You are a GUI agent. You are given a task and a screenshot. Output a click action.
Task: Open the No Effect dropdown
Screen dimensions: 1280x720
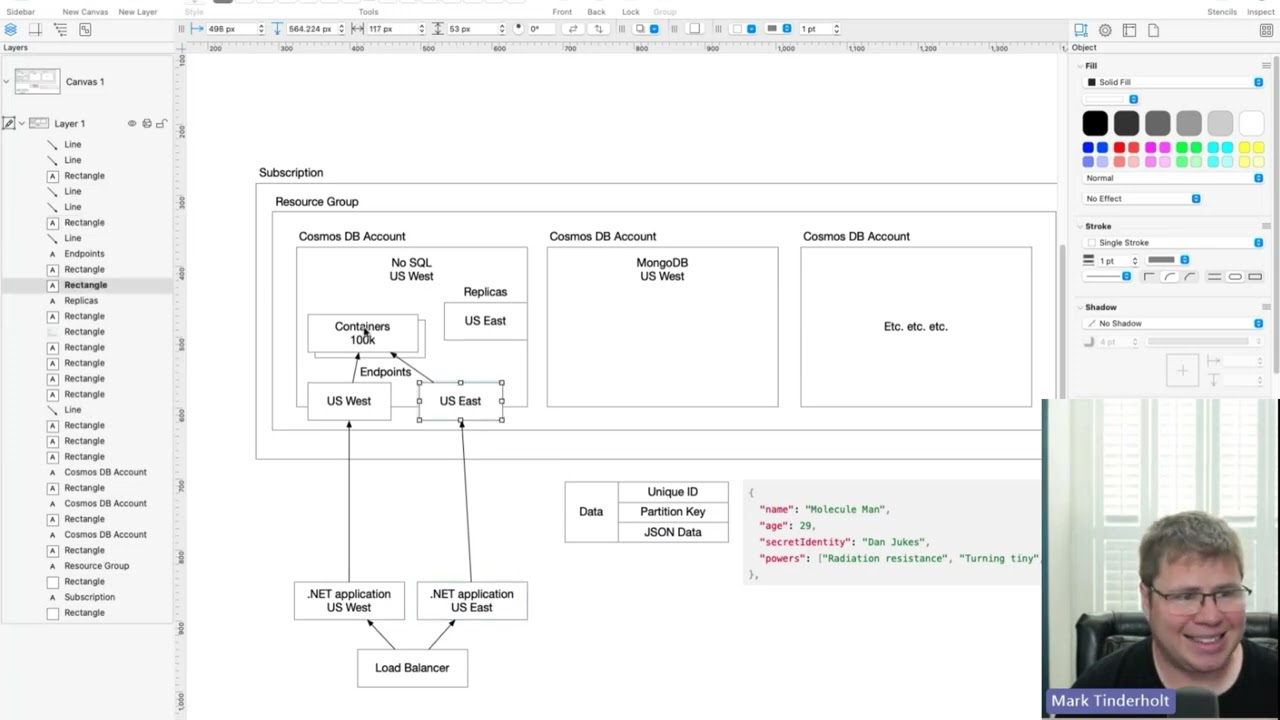click(1142, 199)
